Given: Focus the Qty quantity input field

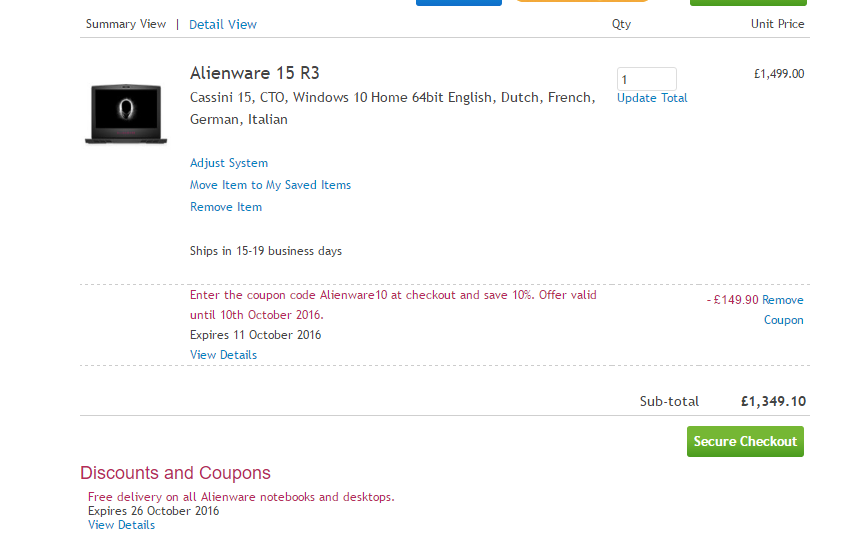Looking at the screenshot, I should pos(646,79).
